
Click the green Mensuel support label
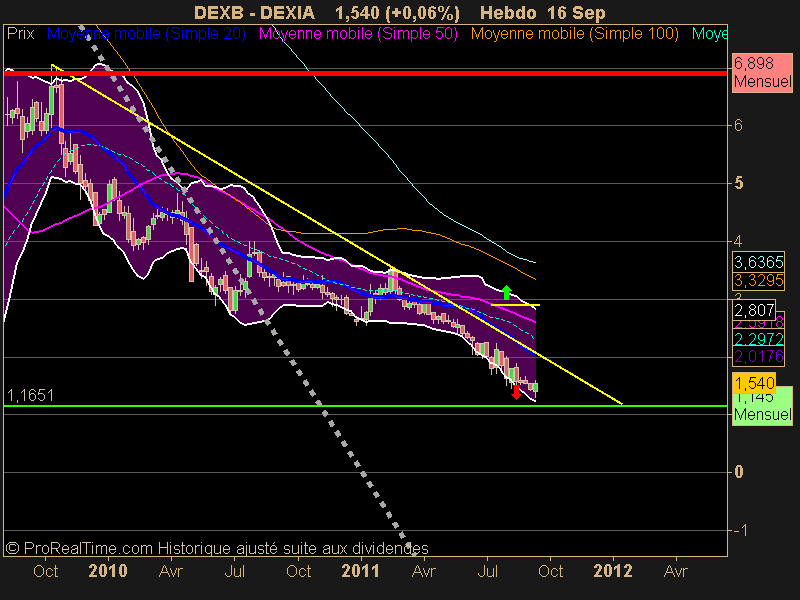pos(763,408)
